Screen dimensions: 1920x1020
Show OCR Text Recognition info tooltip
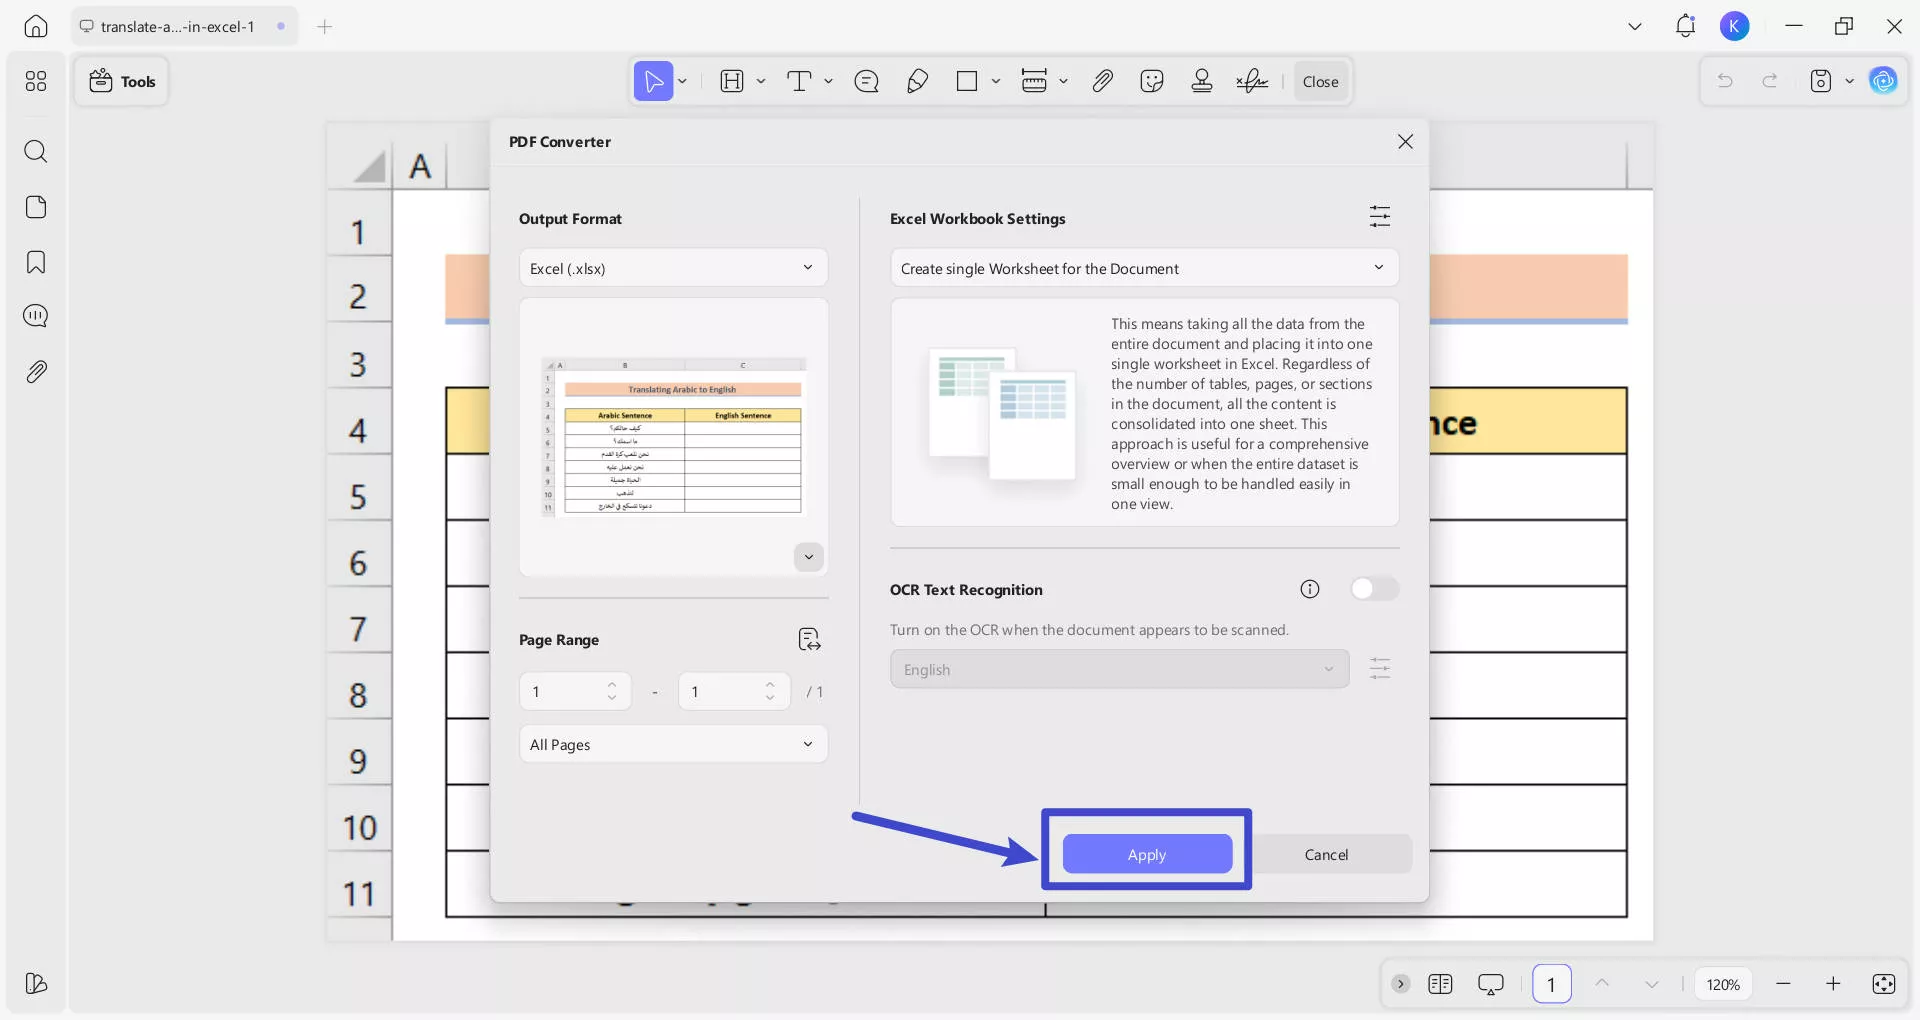point(1310,589)
